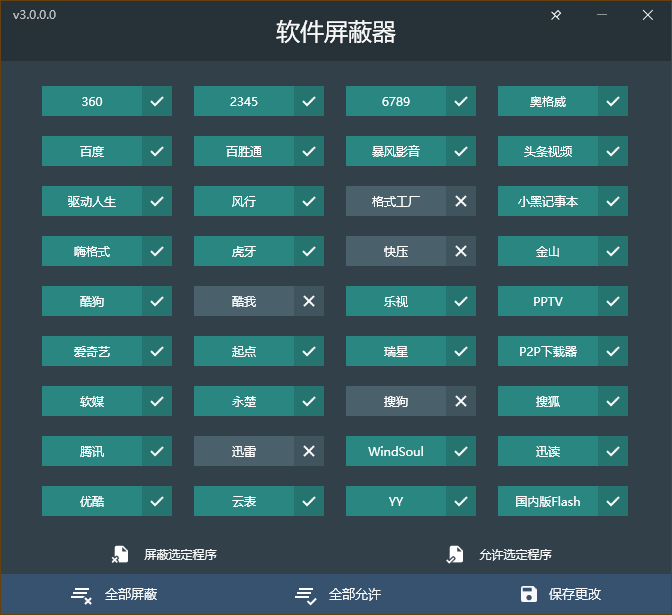Click the 软件屏蔽器 title text

coord(336,32)
